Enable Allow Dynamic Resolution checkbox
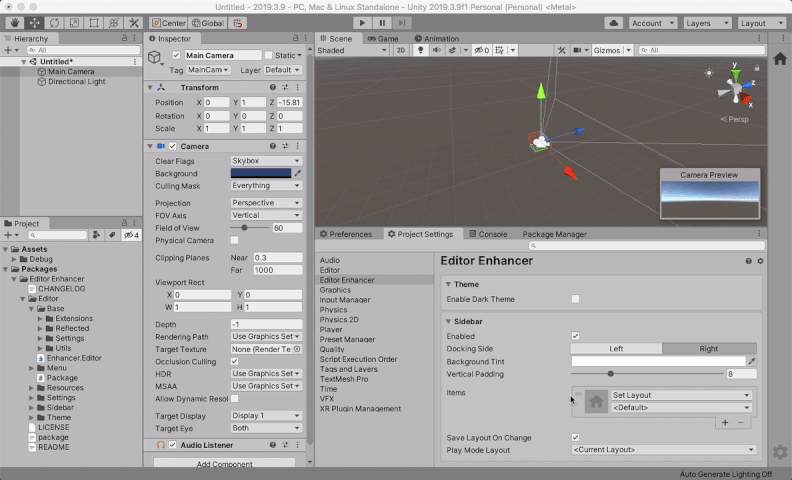Screen dimensions: 792x480 [234, 399]
